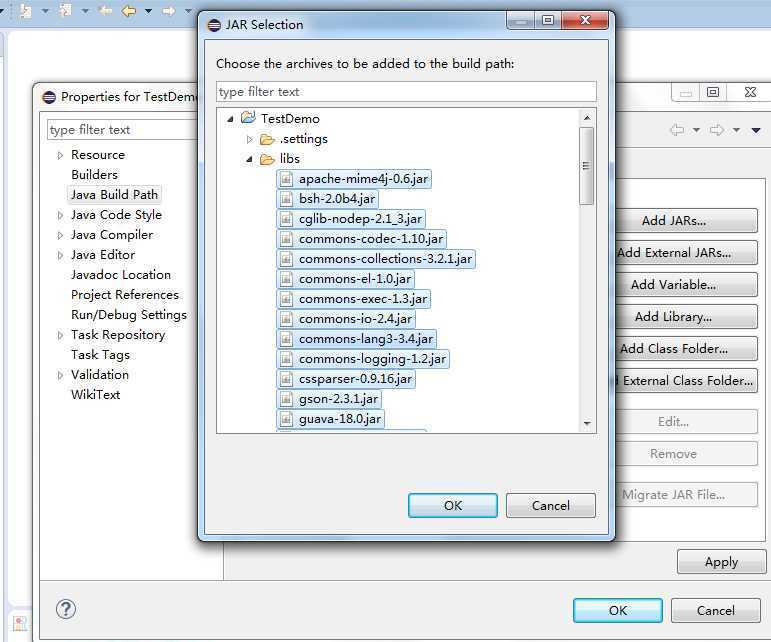Expand Task Repository node
The height and width of the screenshot is (642, 771).
pos(60,335)
